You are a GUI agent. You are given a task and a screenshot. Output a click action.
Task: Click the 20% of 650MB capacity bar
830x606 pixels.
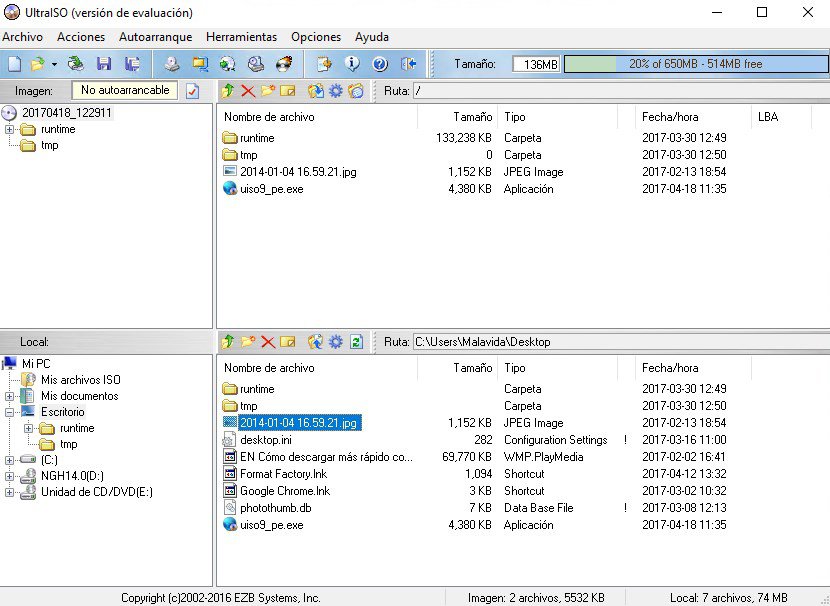(696, 64)
